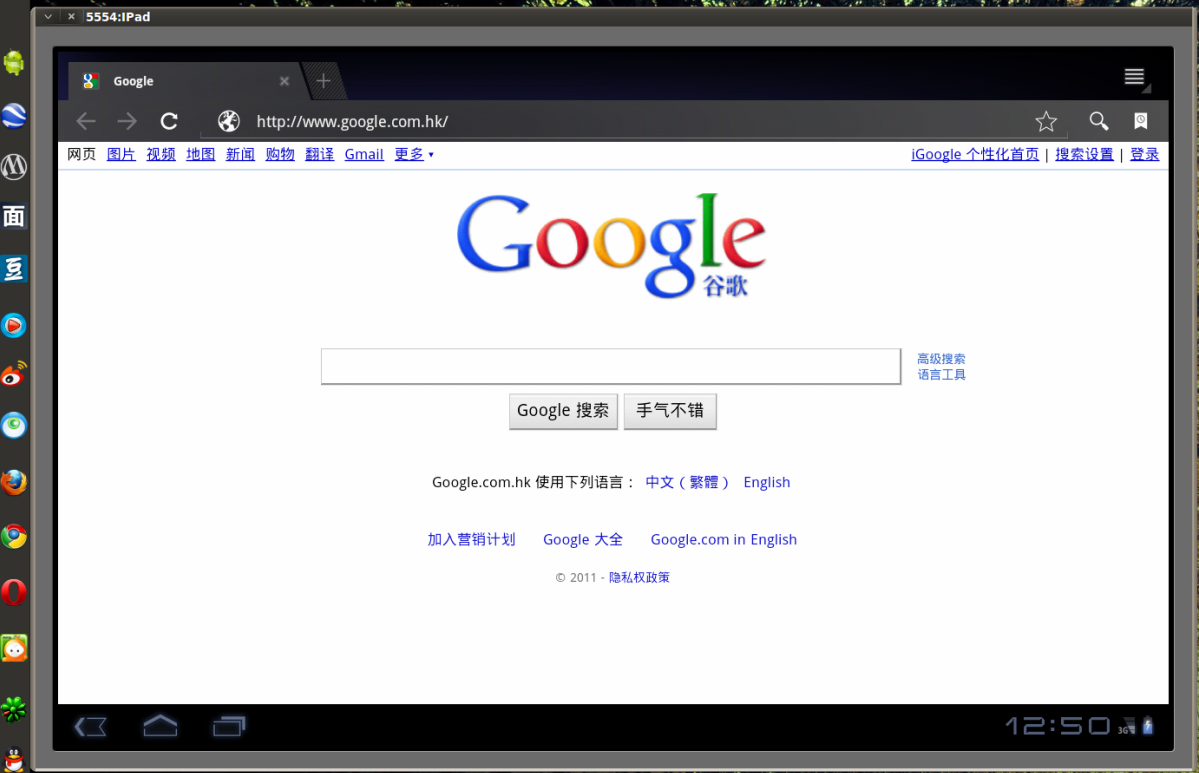The image size is (1199, 773).
Task: Click the 网页 label in top bar
Action: click(82, 154)
